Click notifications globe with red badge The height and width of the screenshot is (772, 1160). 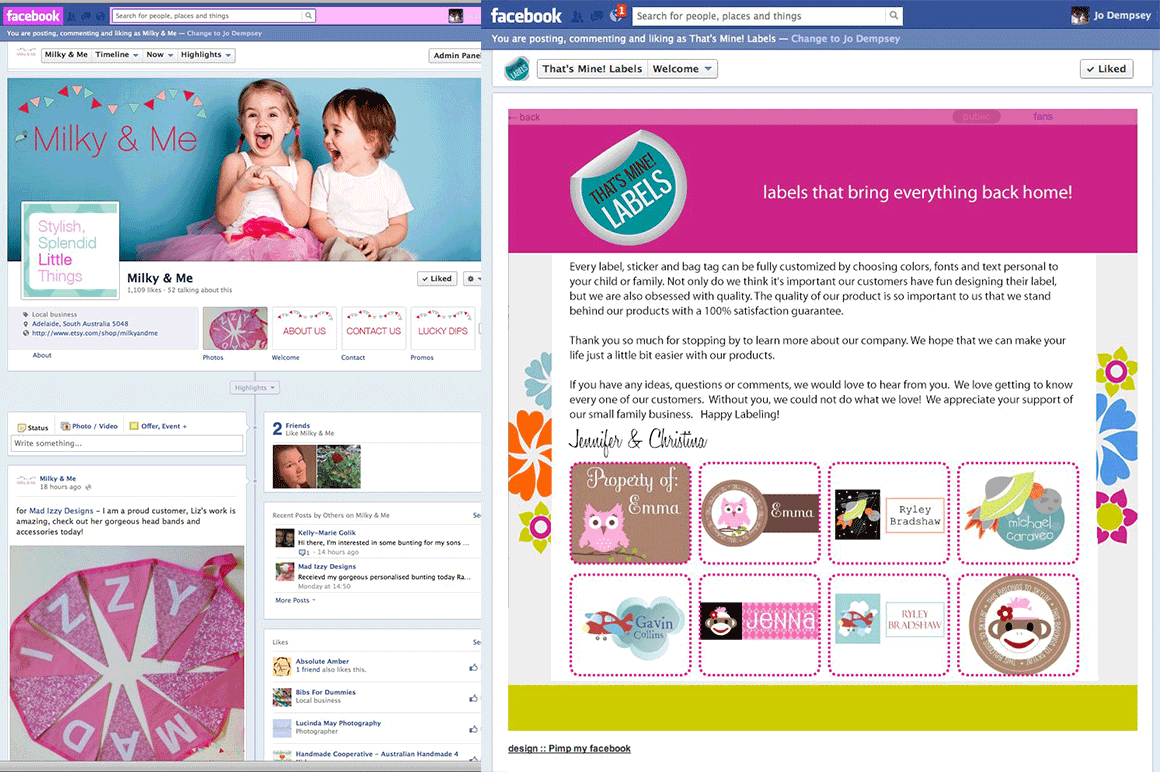616,16
